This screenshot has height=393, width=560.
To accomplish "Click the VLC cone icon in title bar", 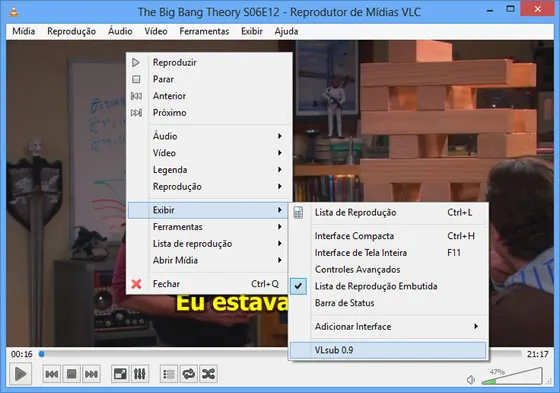I will point(14,11).
